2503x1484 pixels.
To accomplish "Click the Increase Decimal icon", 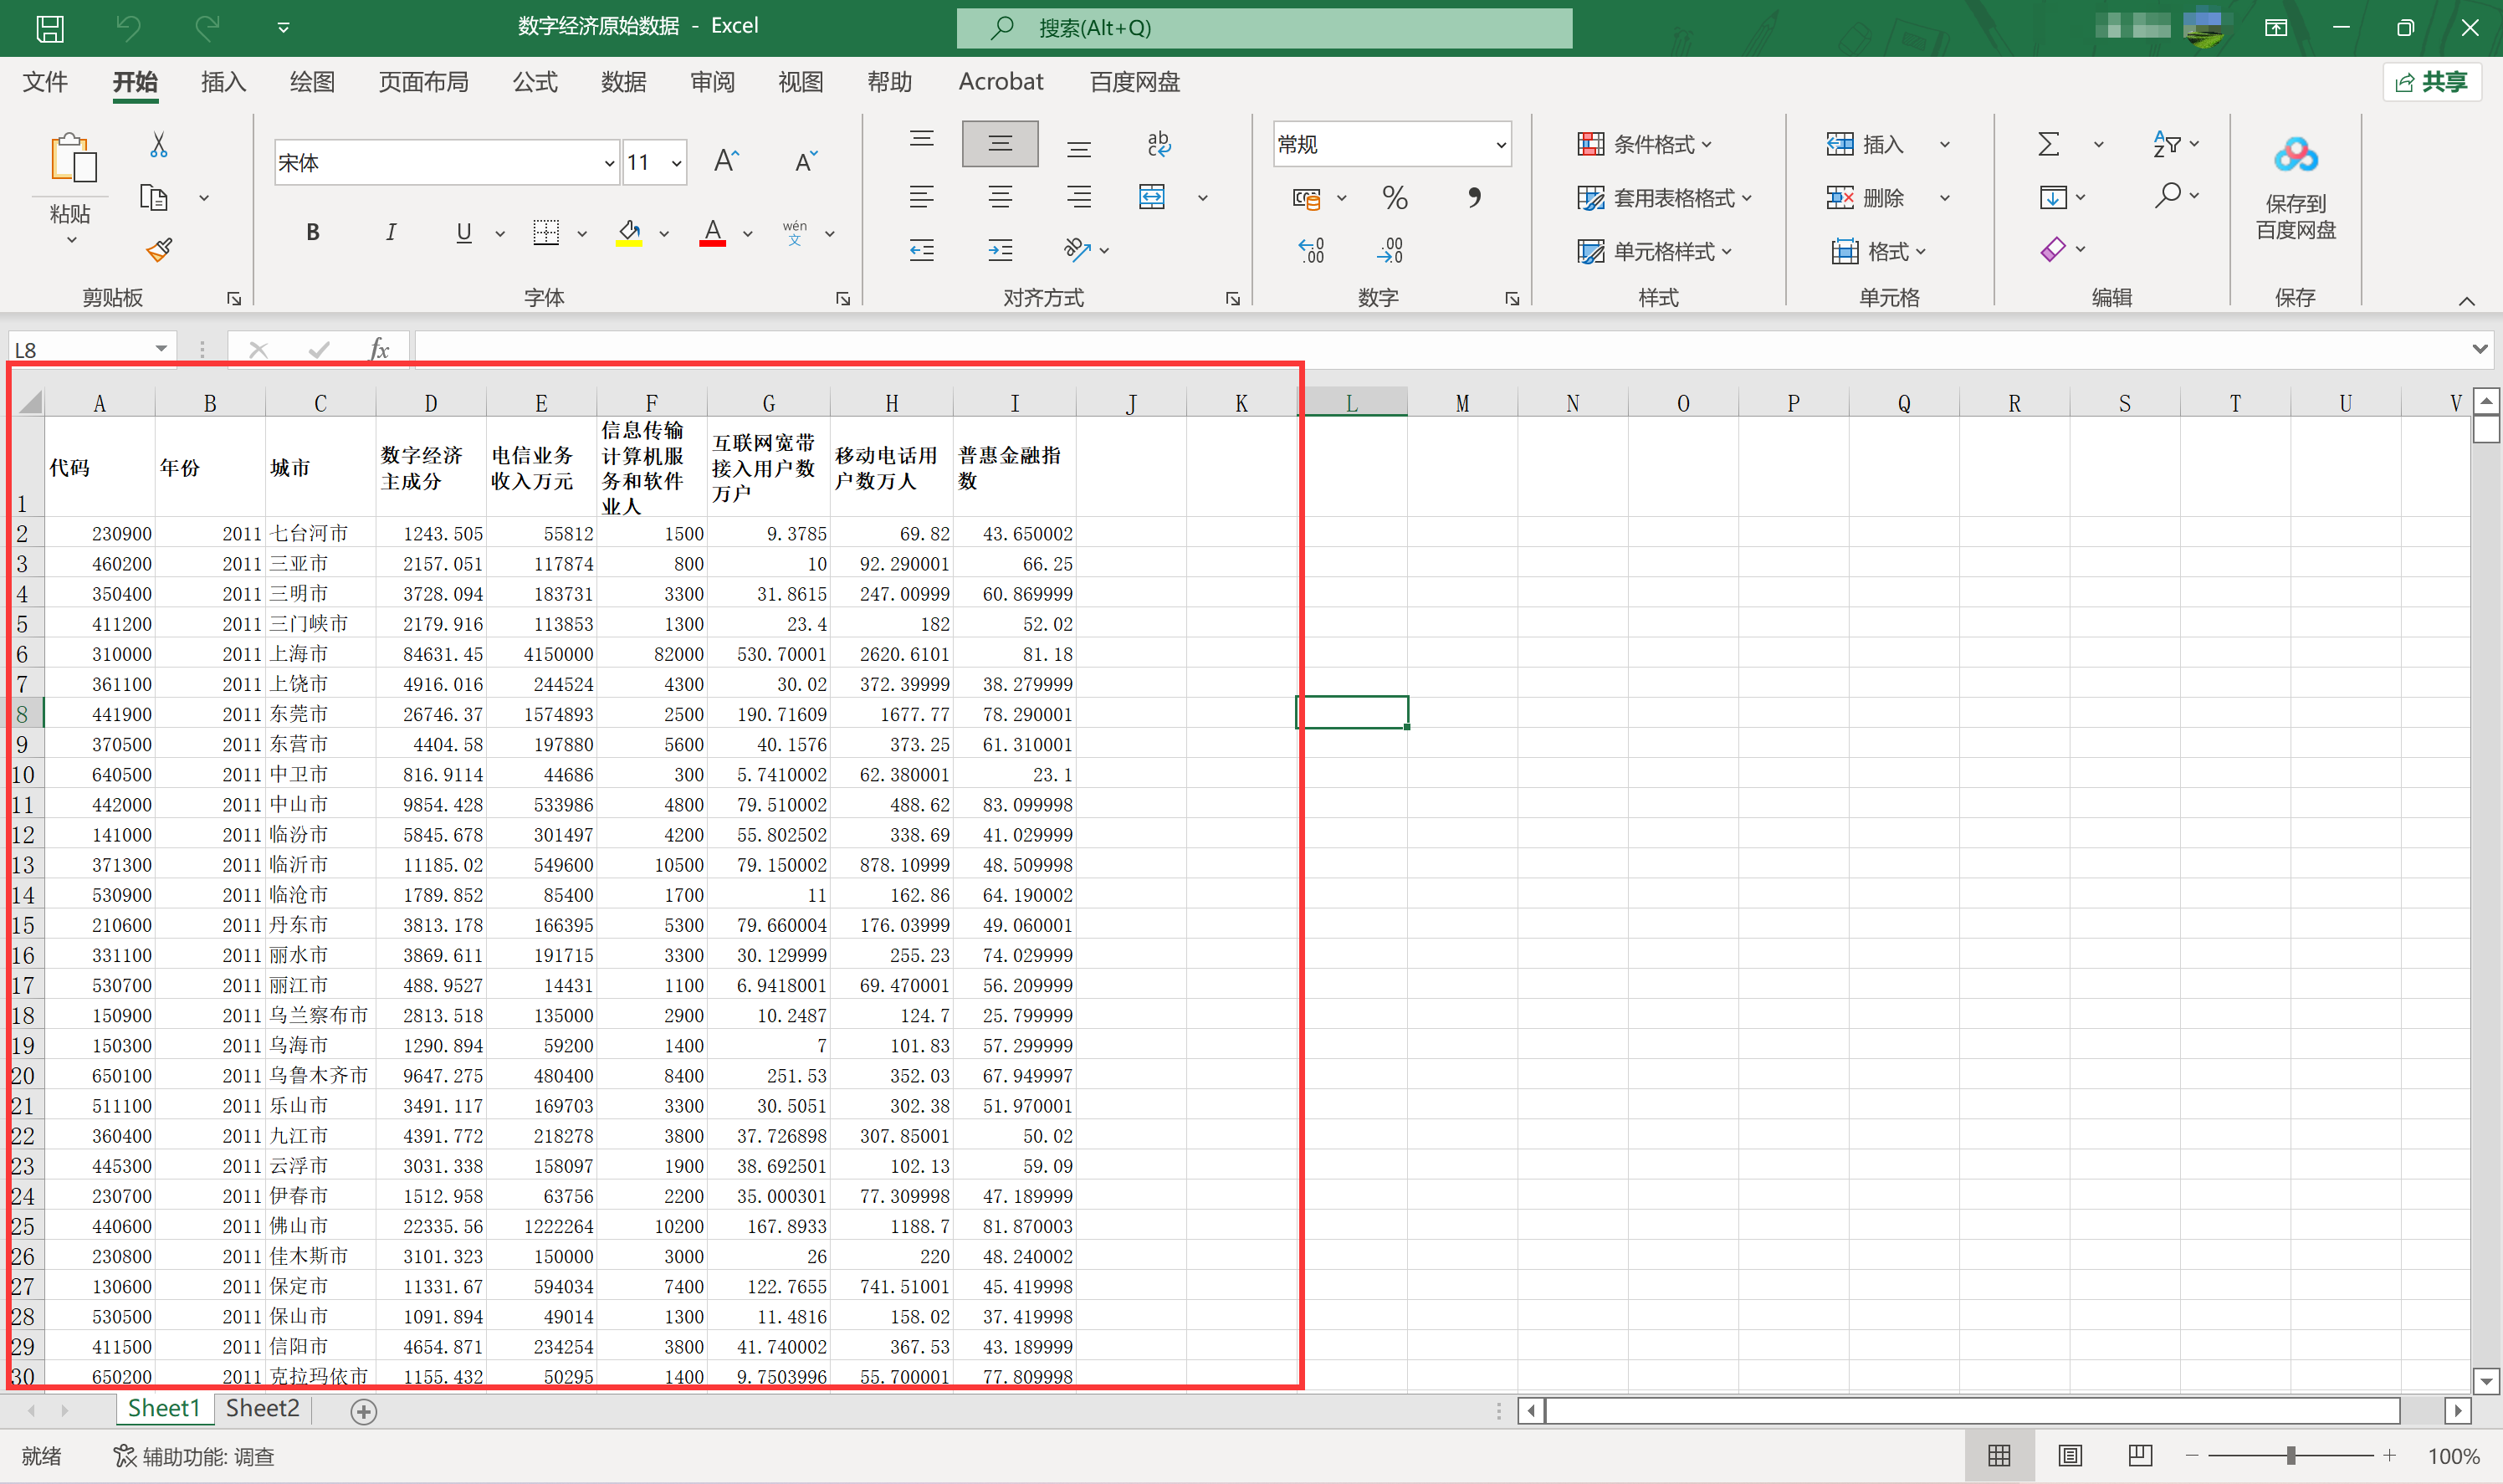I will click(x=1310, y=250).
